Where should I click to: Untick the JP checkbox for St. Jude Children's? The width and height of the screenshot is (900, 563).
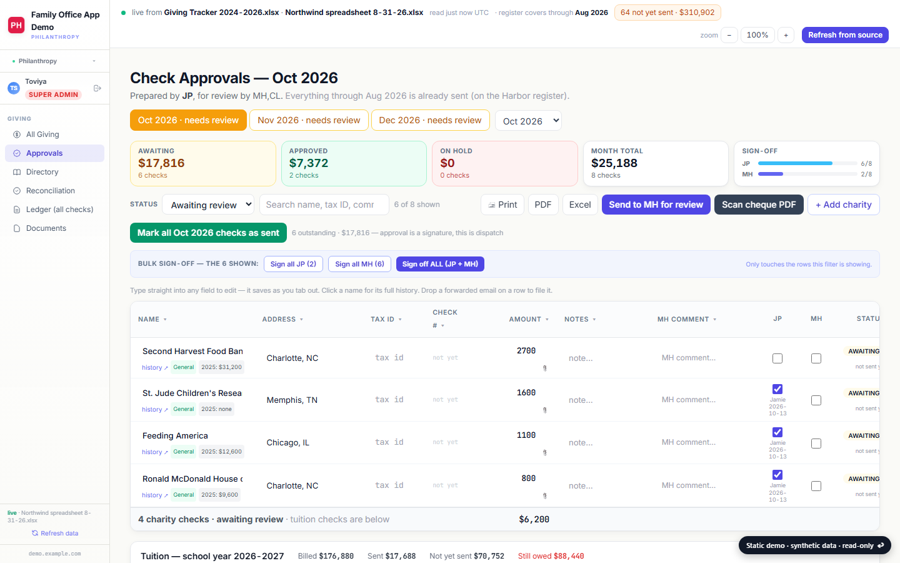[x=777, y=389]
